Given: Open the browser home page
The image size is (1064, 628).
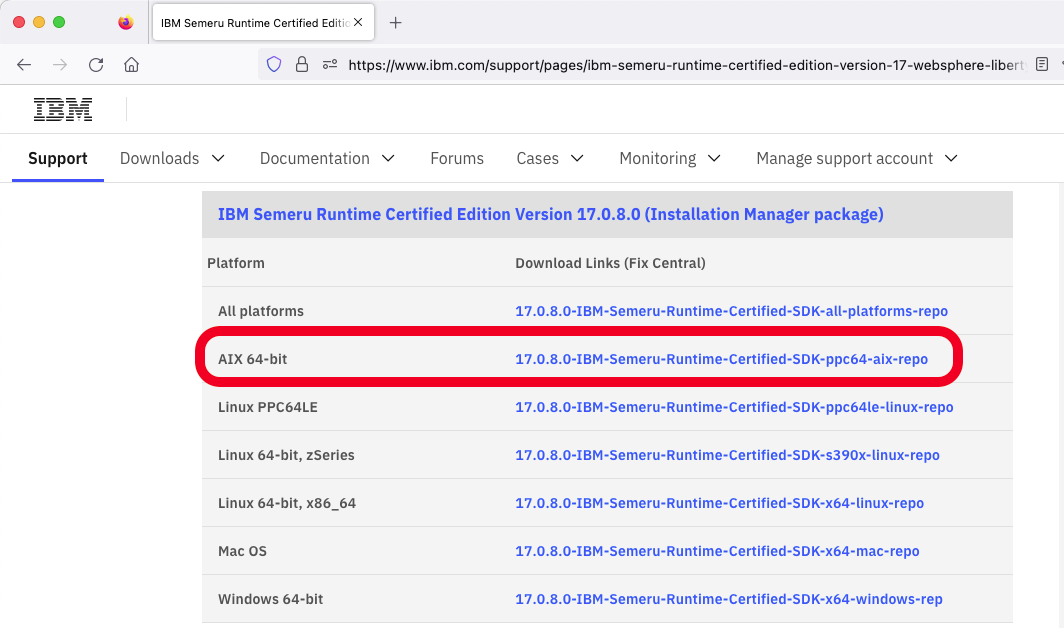Looking at the screenshot, I should coord(131,64).
